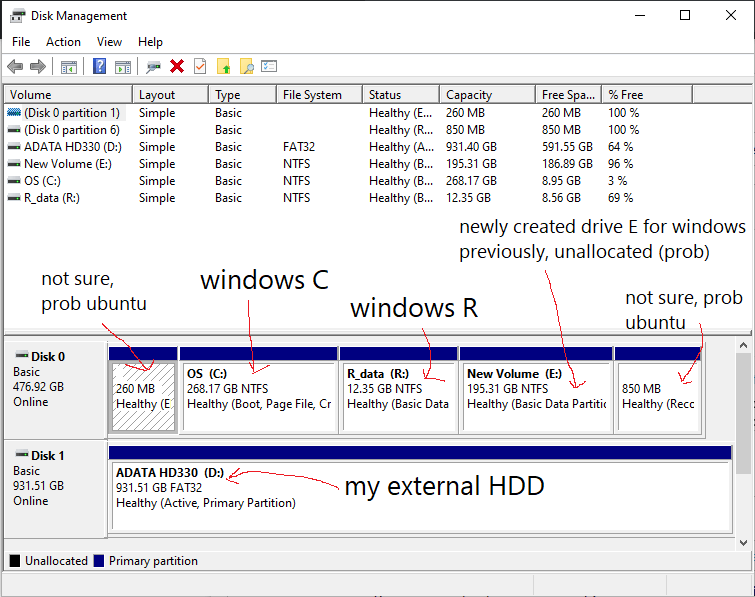The width and height of the screenshot is (755, 597).
Task: Click Disk 0 drive icon in lower pane
Action: coord(22,356)
